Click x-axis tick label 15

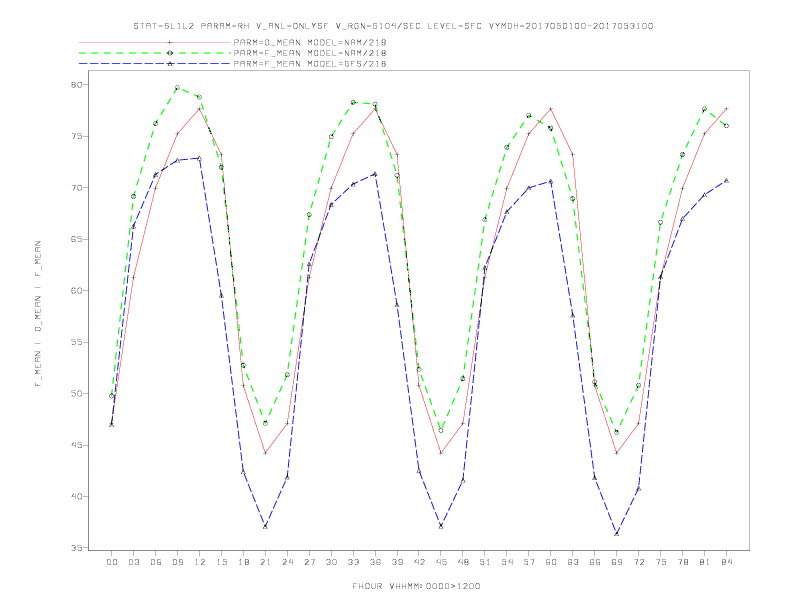[221, 562]
